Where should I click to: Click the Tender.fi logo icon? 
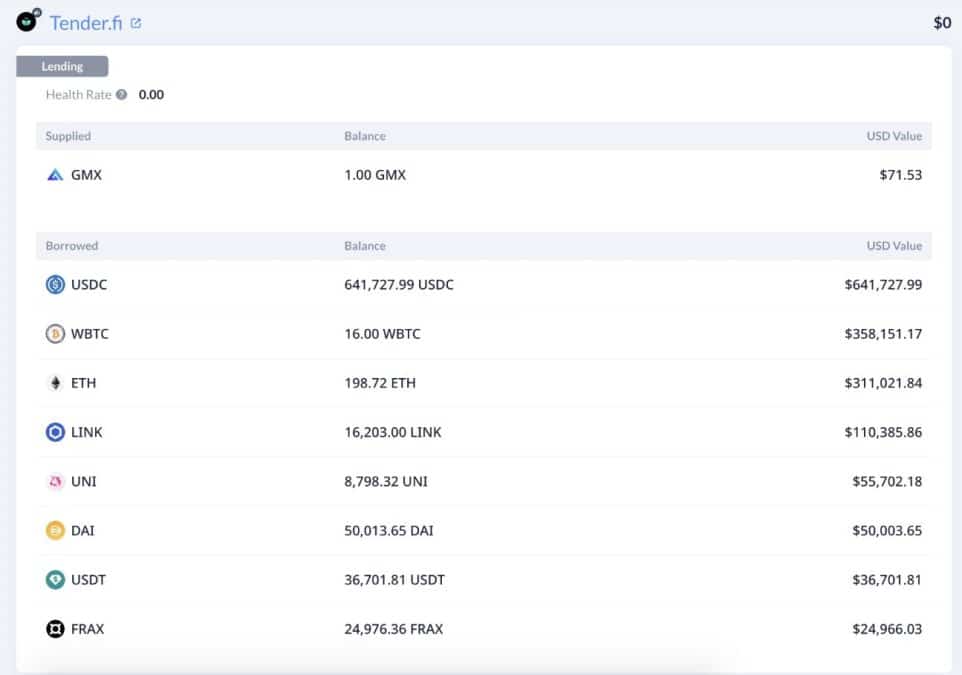pos(28,20)
